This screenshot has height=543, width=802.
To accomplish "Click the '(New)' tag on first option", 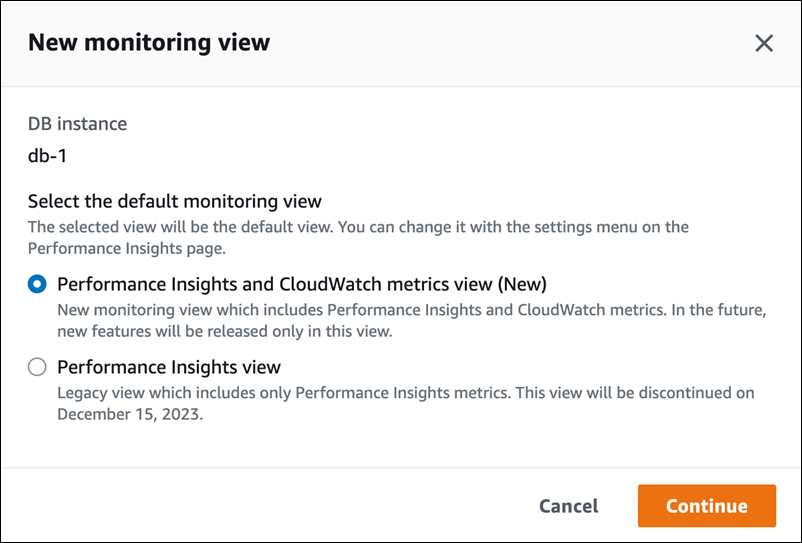I will click(x=520, y=283).
